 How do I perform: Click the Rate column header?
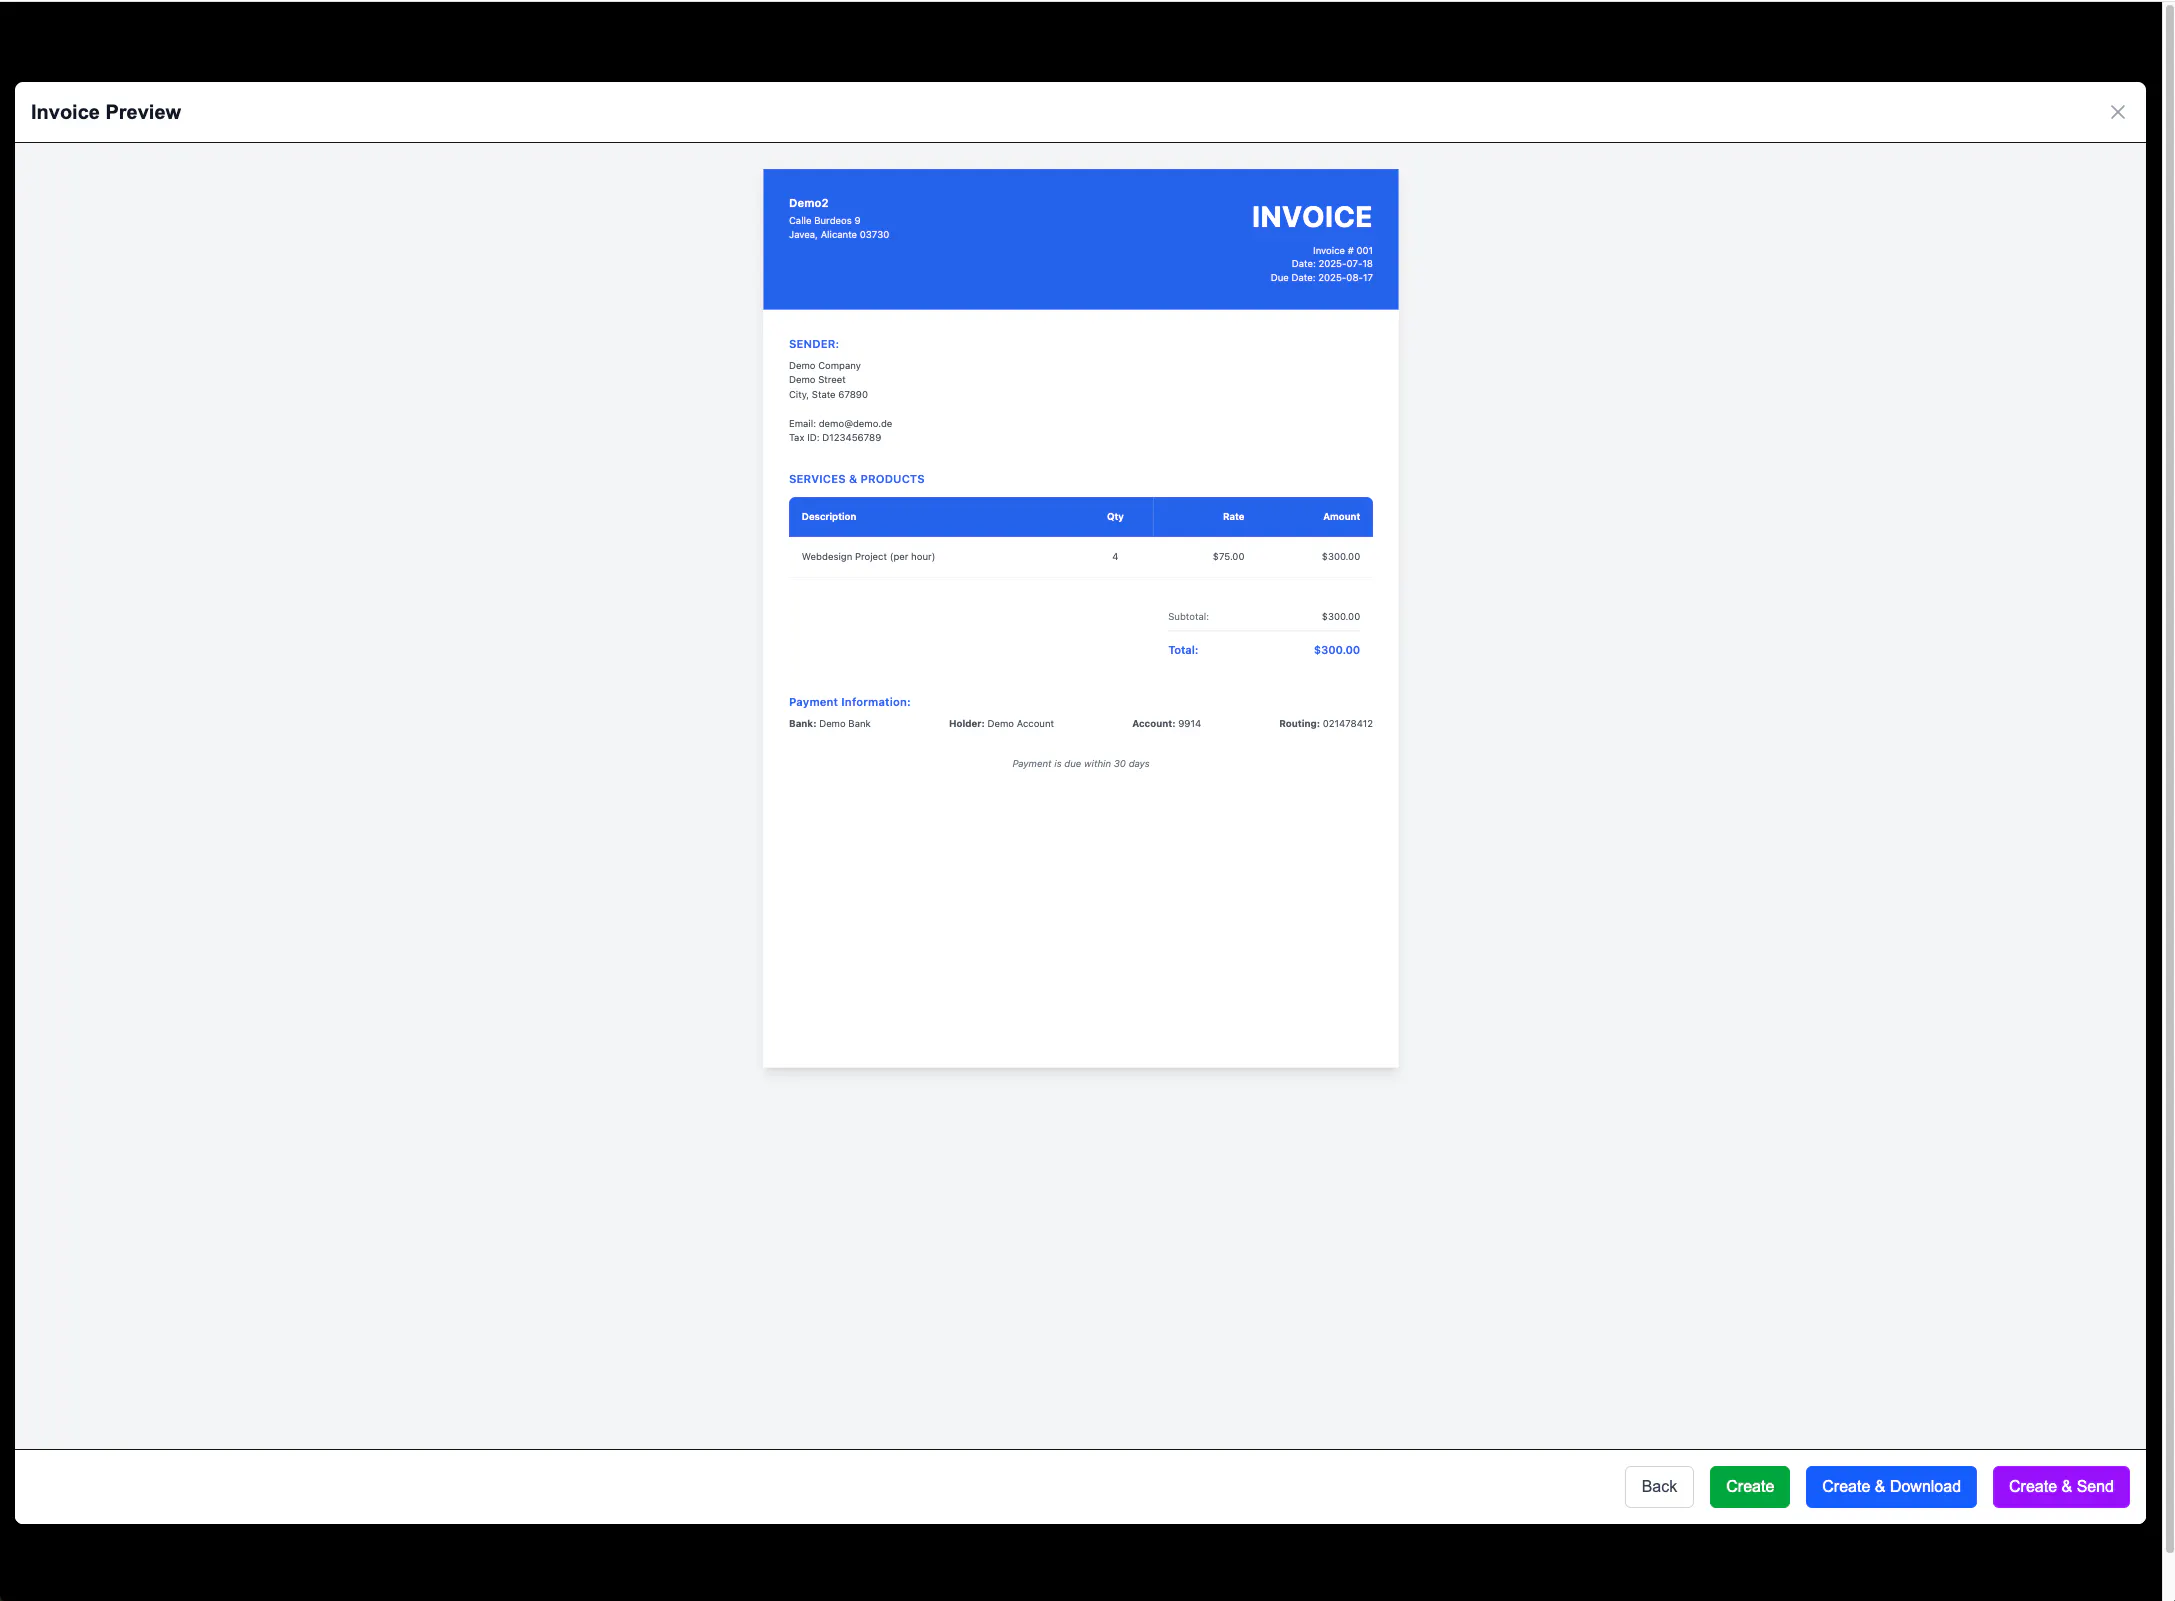pyautogui.click(x=1233, y=517)
